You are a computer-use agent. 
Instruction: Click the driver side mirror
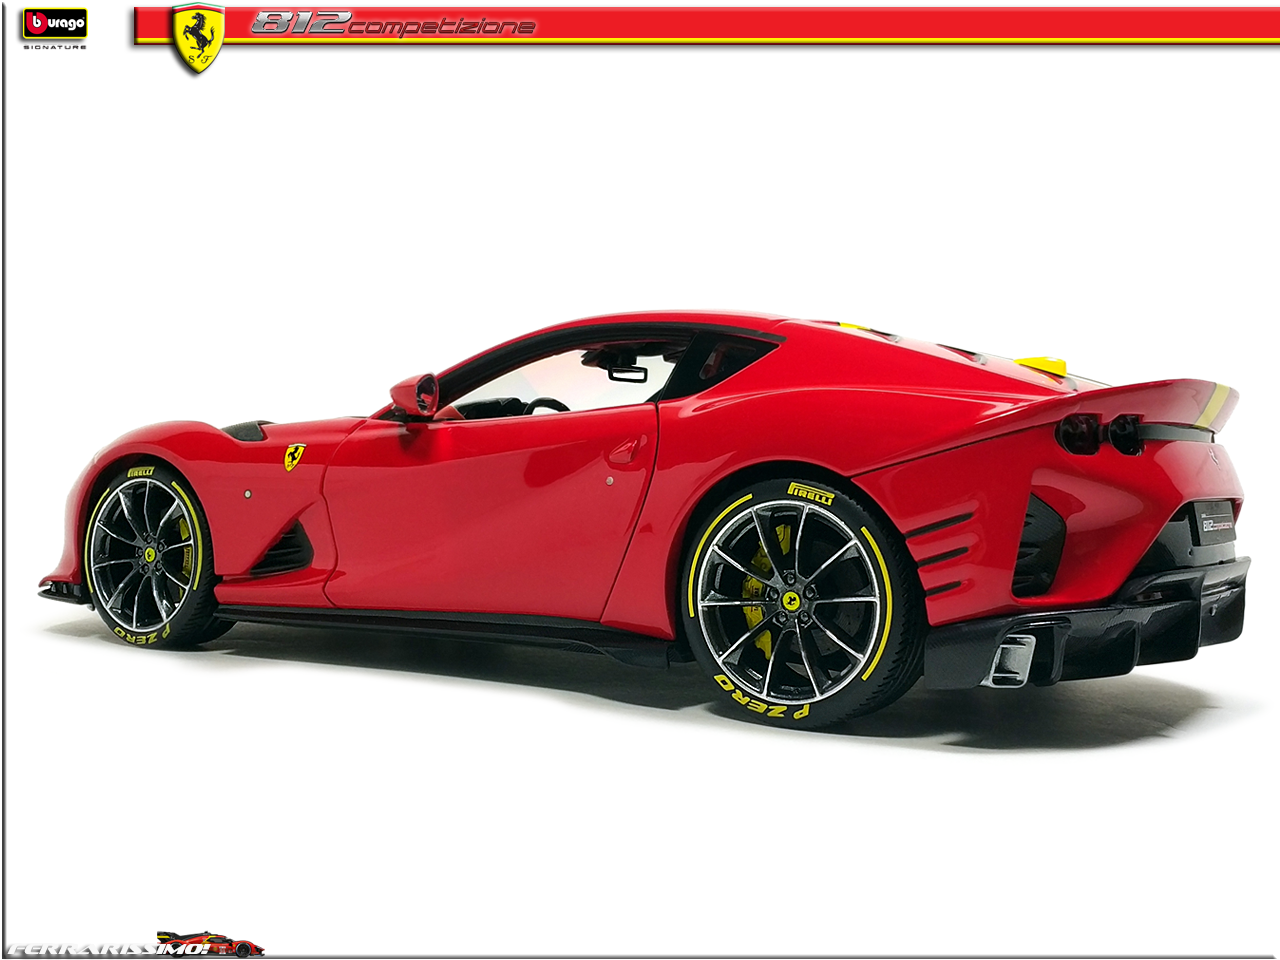[416, 395]
